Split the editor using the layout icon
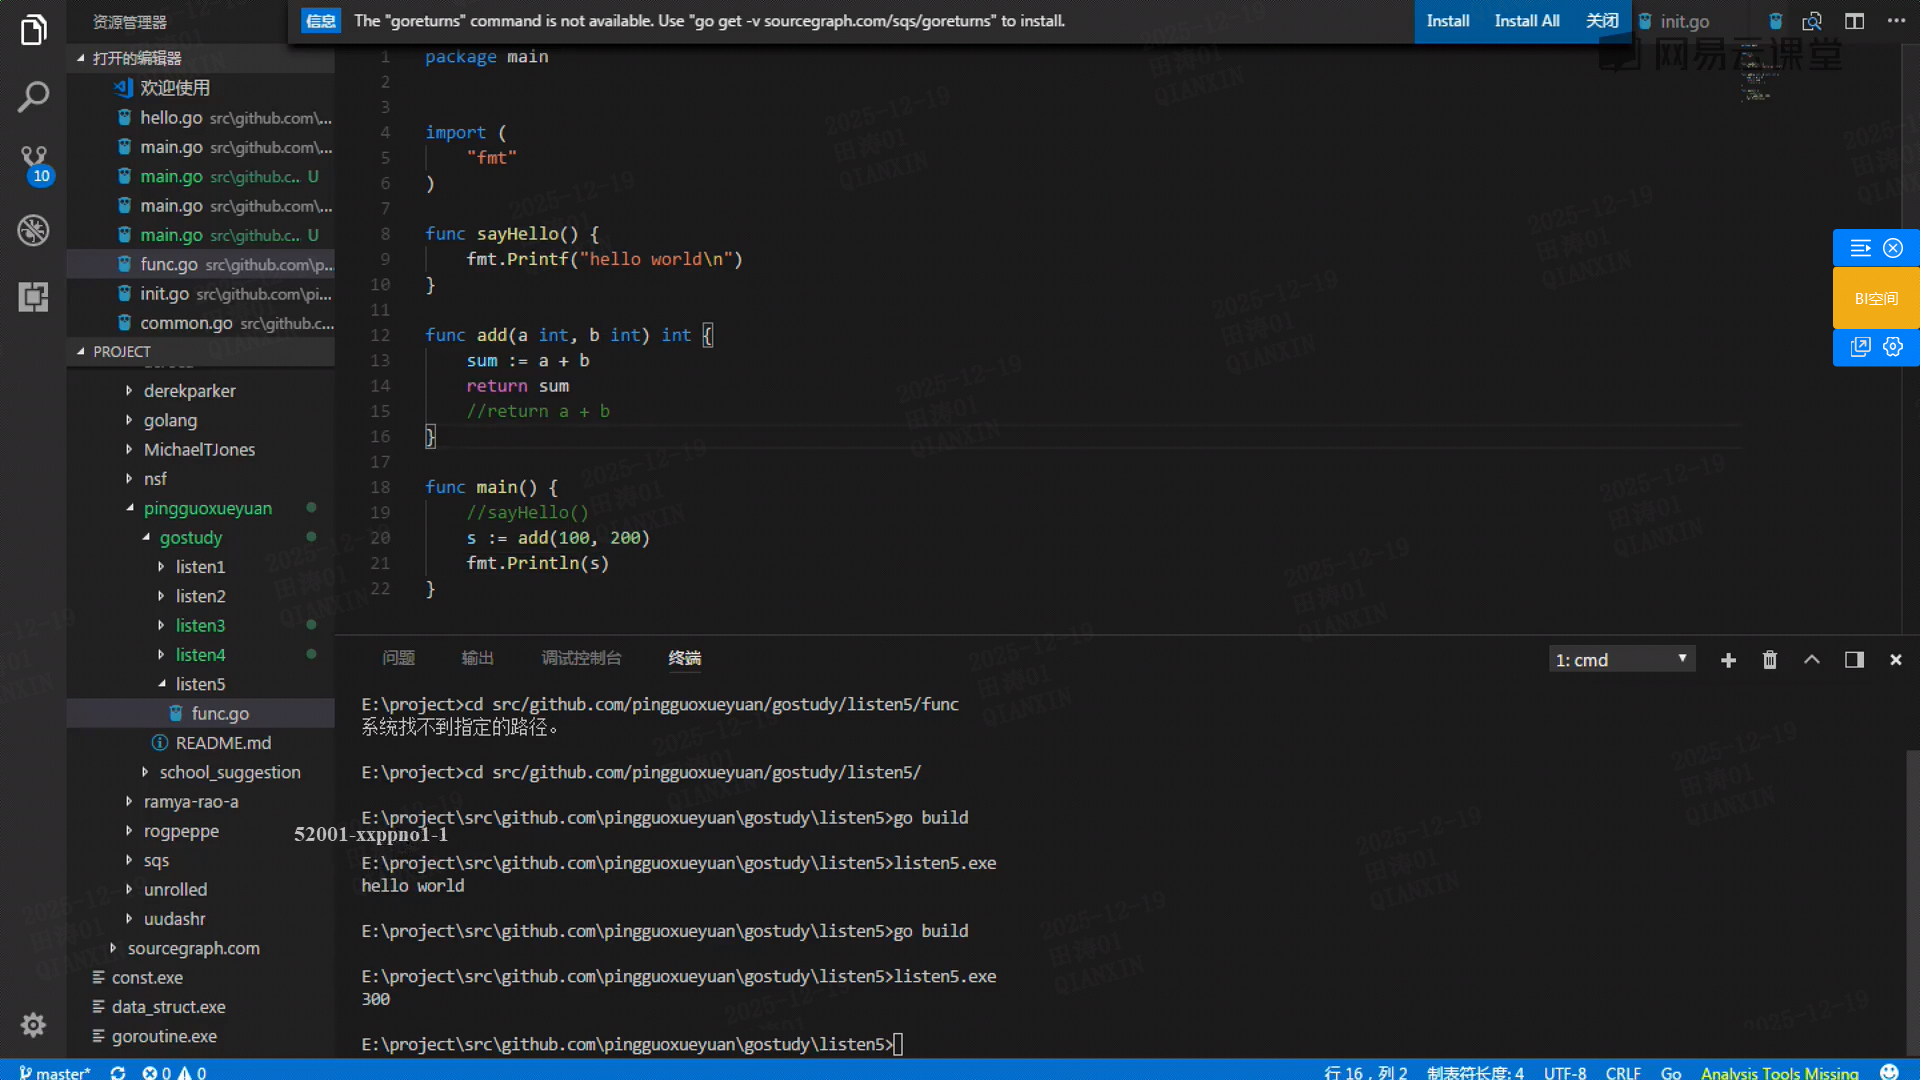Viewport: 1920px width, 1080px height. [1854, 21]
